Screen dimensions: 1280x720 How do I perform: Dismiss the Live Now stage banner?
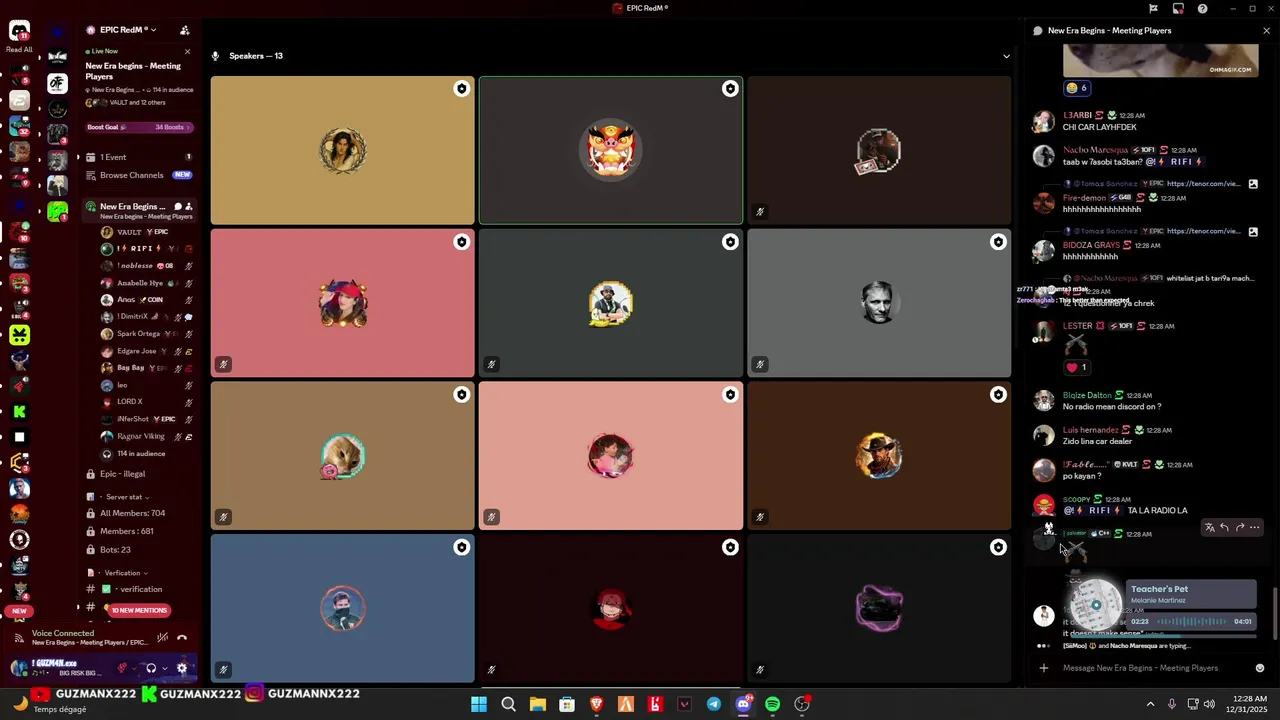[x=187, y=51]
